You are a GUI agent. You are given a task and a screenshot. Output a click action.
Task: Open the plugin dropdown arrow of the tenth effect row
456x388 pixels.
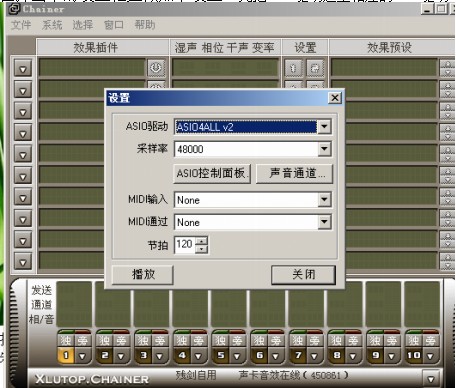tap(23, 262)
